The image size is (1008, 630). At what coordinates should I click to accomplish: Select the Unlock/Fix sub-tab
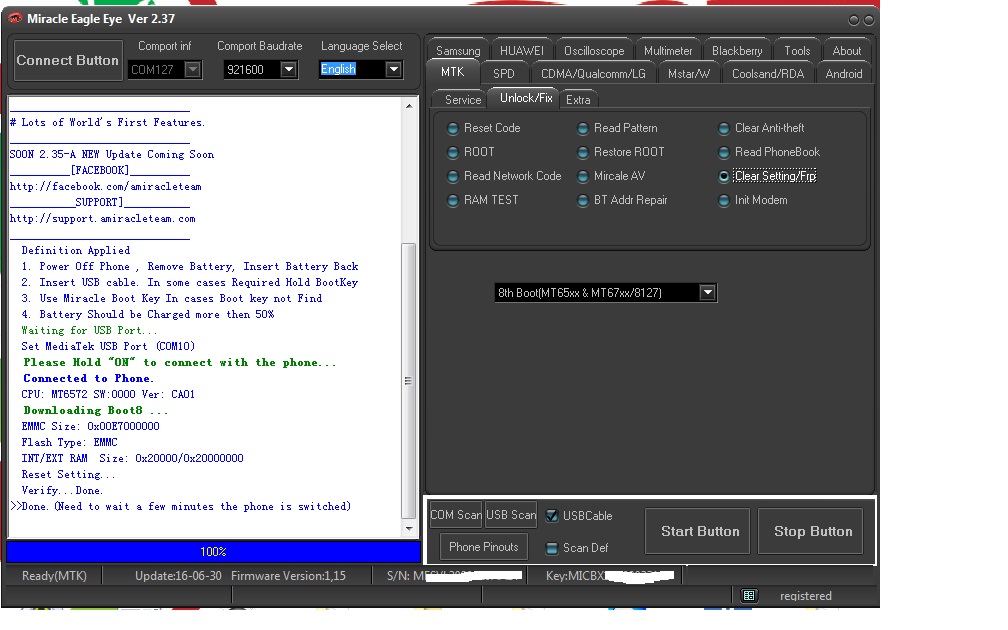pos(526,98)
